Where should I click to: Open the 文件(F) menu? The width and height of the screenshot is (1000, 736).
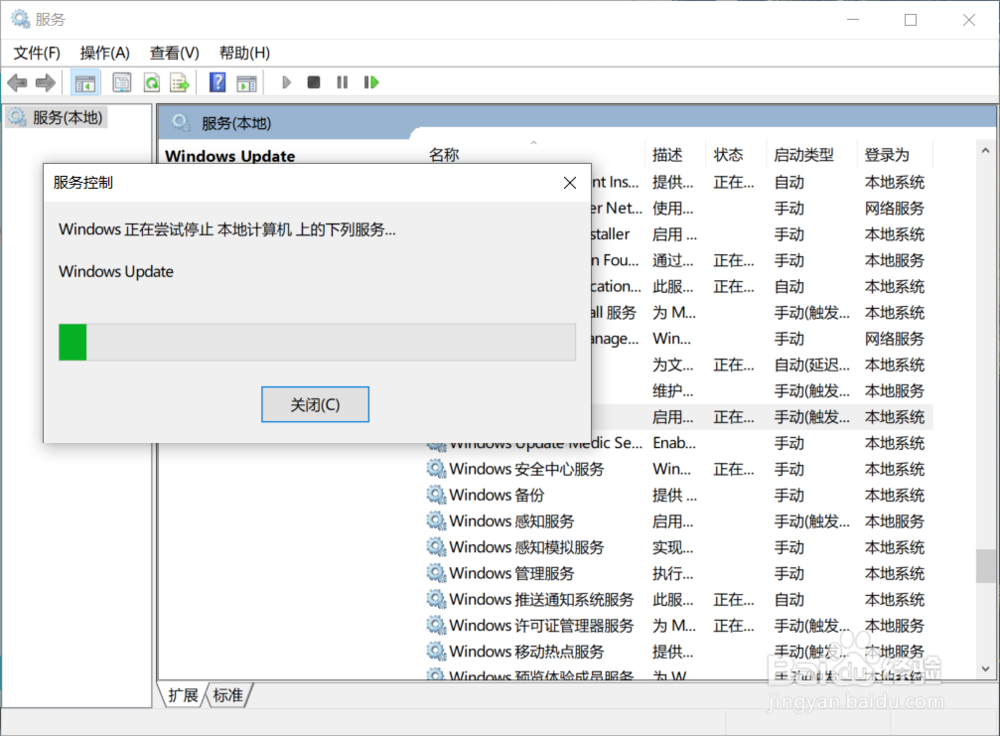coord(37,53)
